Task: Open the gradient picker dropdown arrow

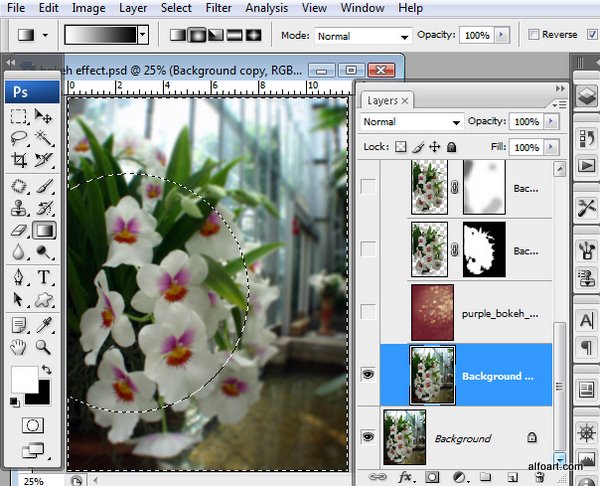Action: pos(143,35)
